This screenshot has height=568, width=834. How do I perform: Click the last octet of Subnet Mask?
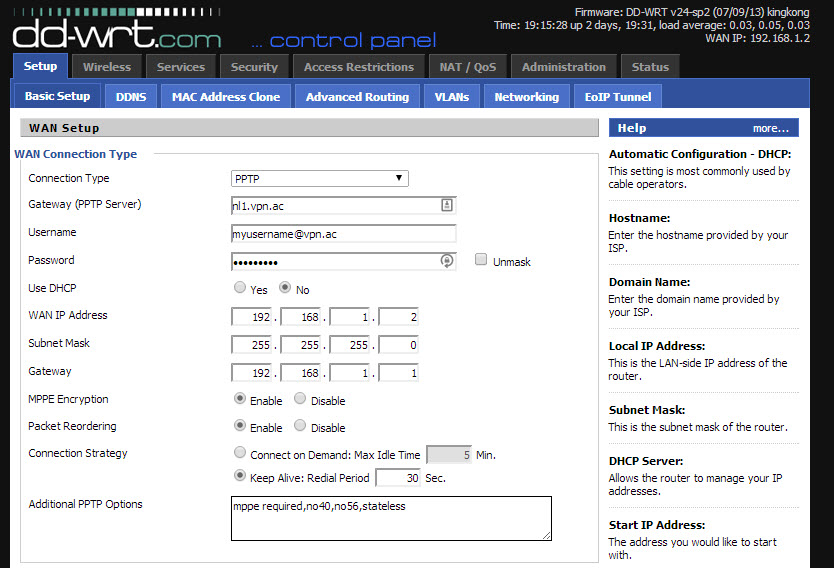click(x=398, y=345)
